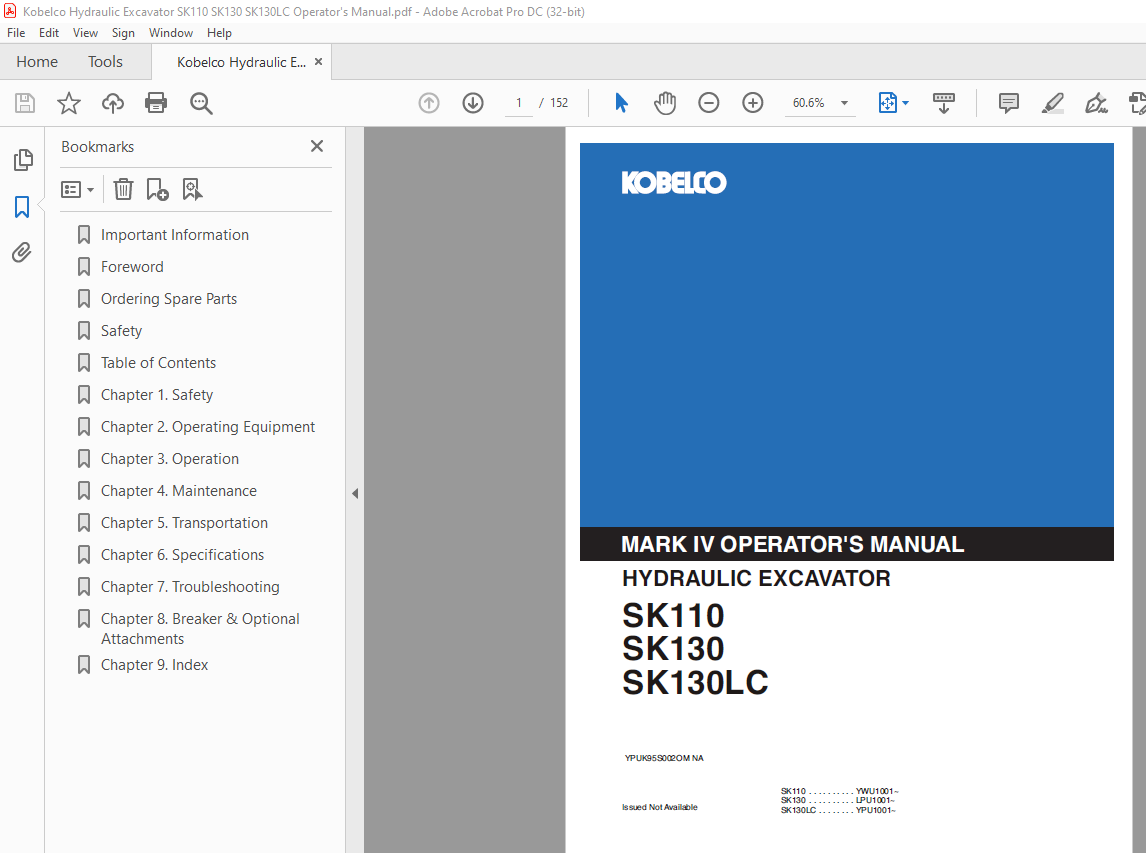
Task: Print the document with printer icon
Action: (156, 103)
